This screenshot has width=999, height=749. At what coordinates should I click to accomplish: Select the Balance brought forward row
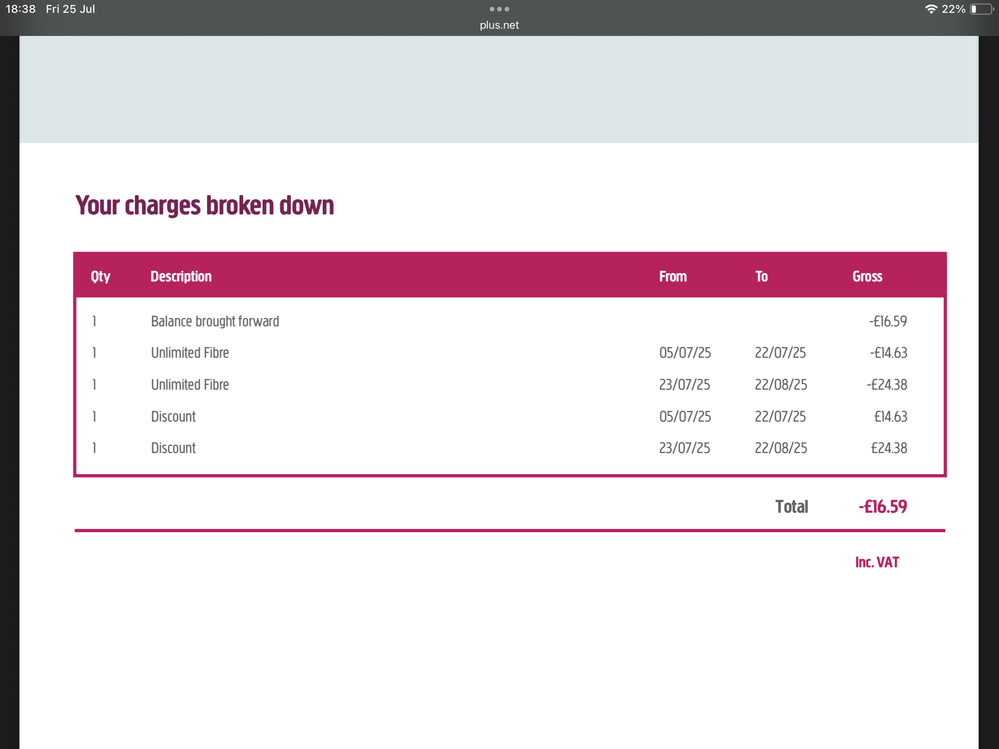[x=215, y=321]
